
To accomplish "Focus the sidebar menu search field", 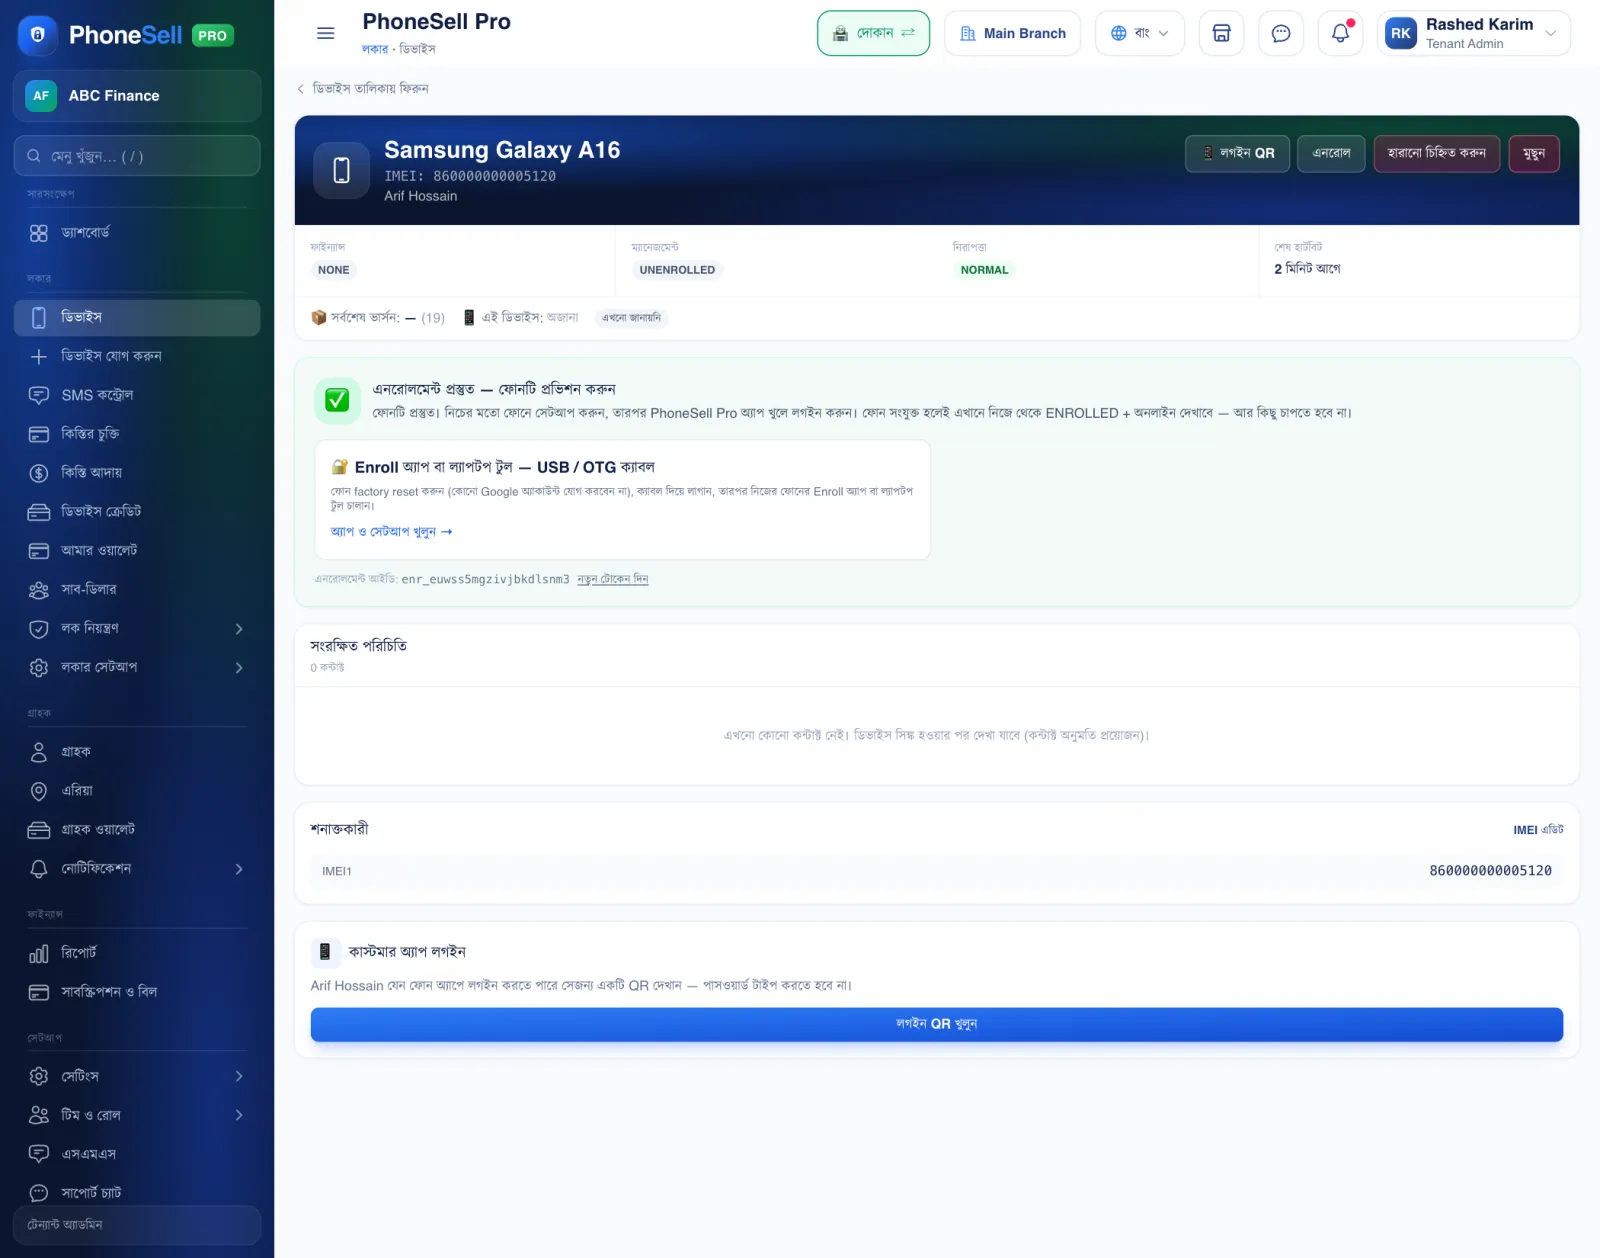I will point(137,156).
